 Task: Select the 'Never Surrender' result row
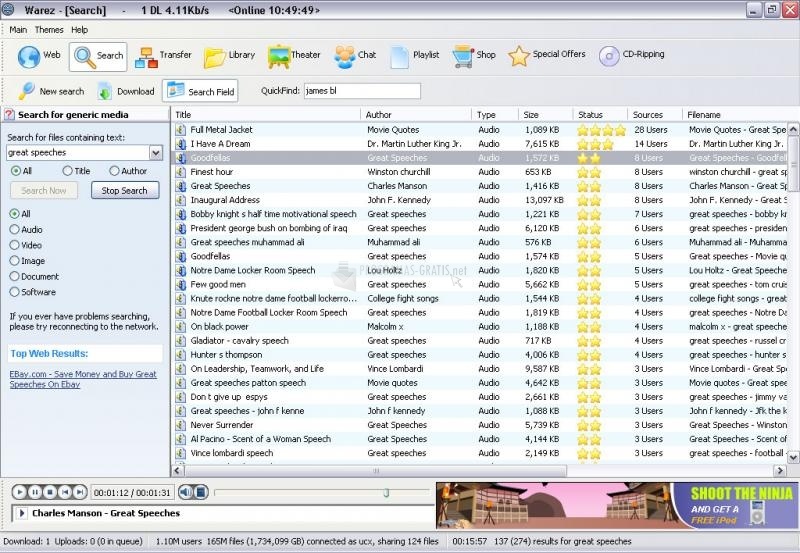(x=480, y=425)
